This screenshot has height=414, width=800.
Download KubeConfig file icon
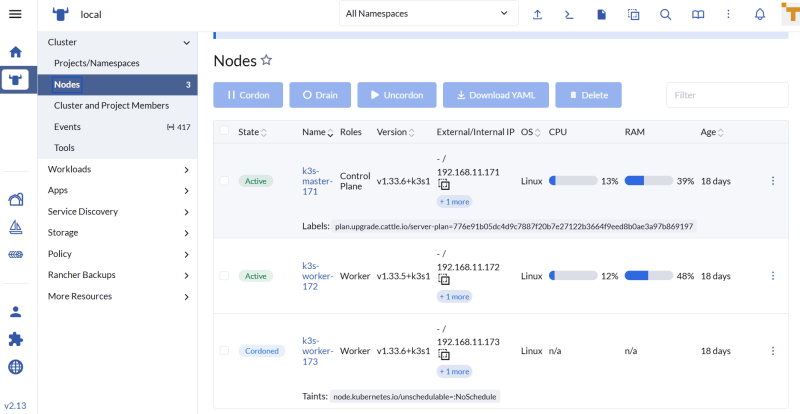602,14
